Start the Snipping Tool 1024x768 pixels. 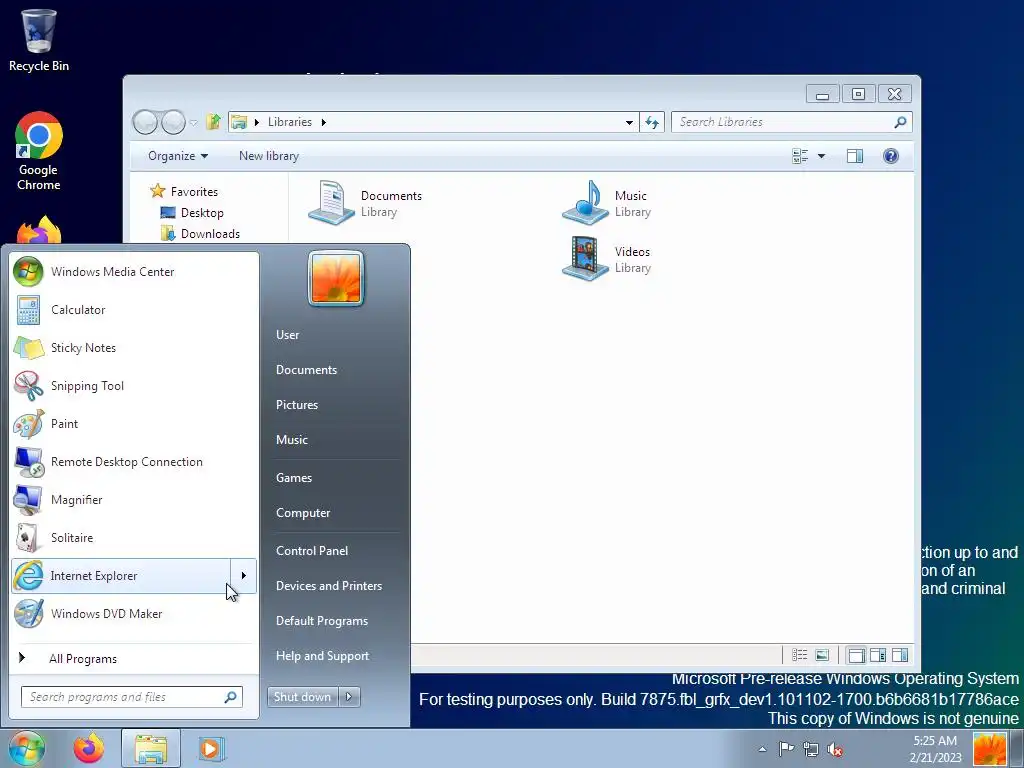pos(134,385)
